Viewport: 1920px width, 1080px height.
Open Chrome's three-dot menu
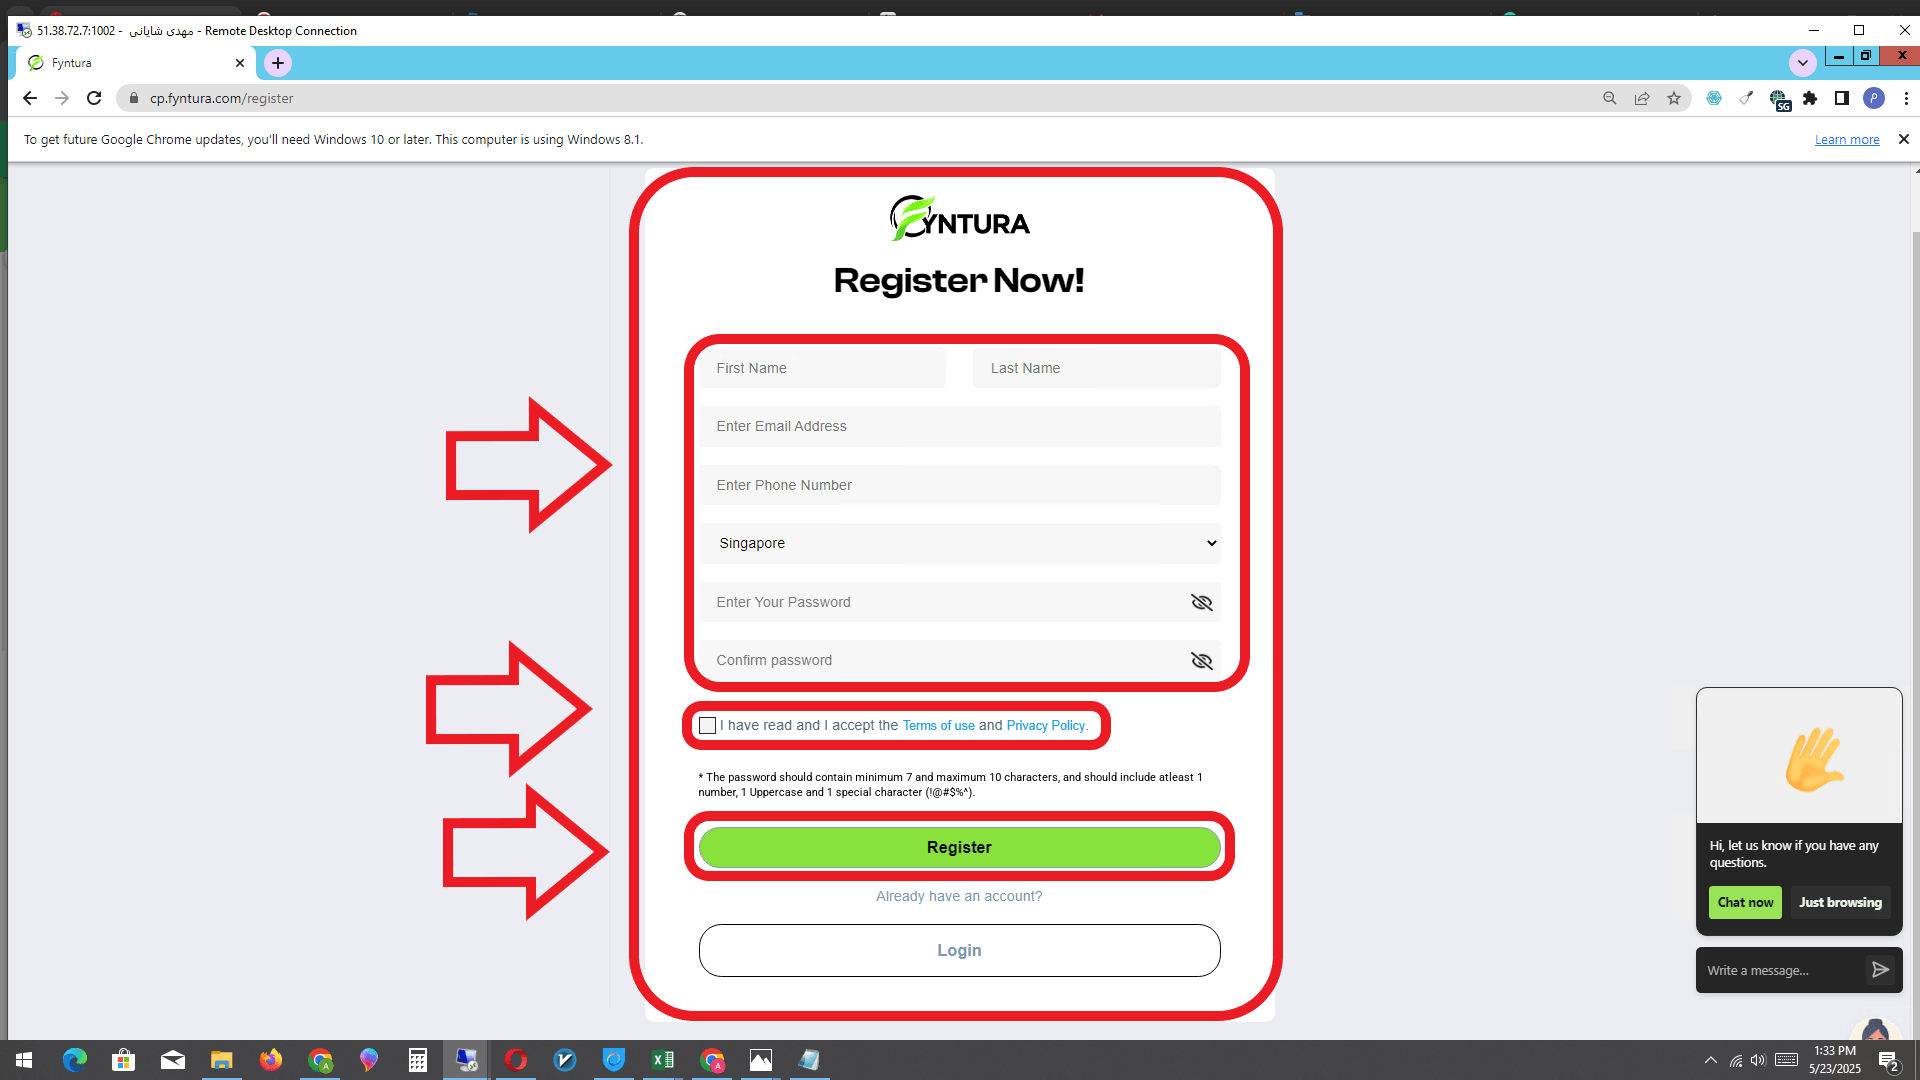[x=1906, y=98]
